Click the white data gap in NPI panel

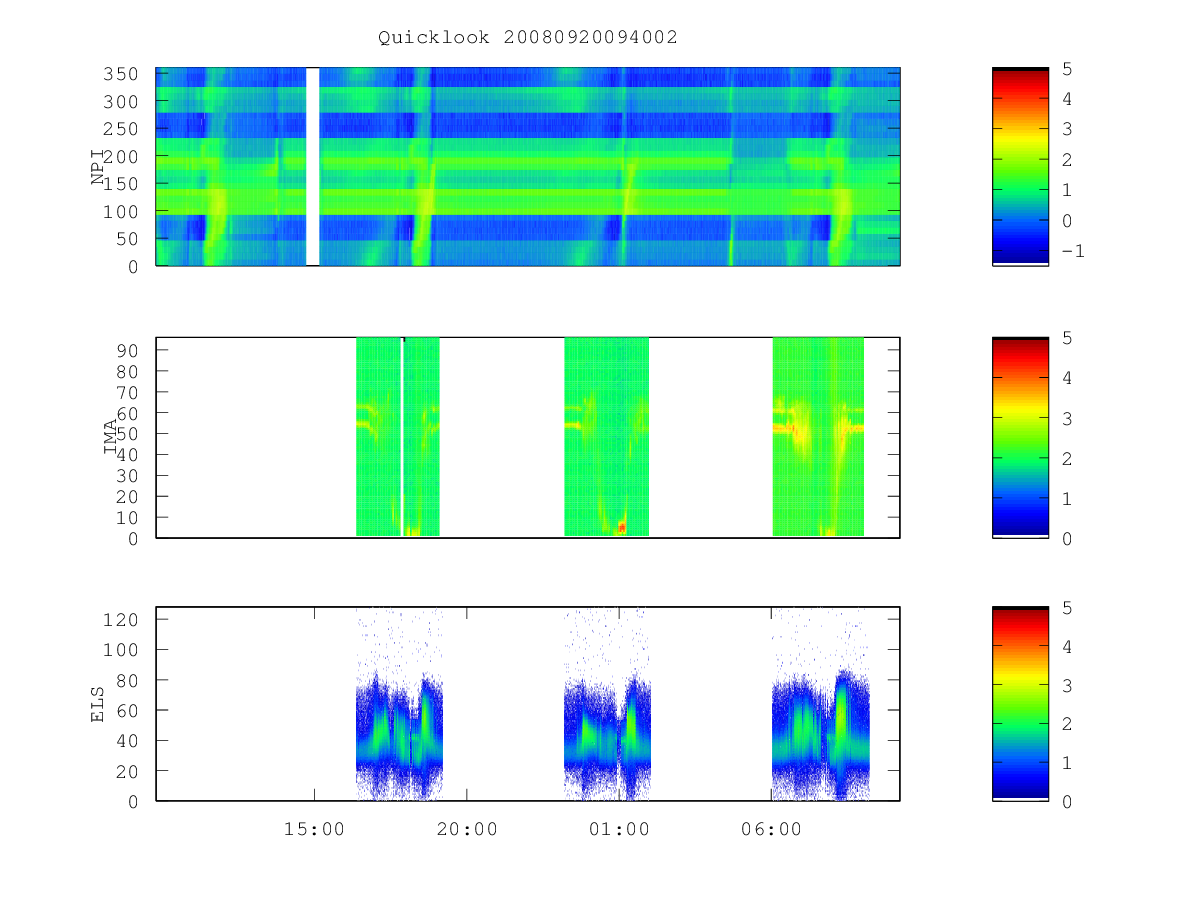[313, 166]
